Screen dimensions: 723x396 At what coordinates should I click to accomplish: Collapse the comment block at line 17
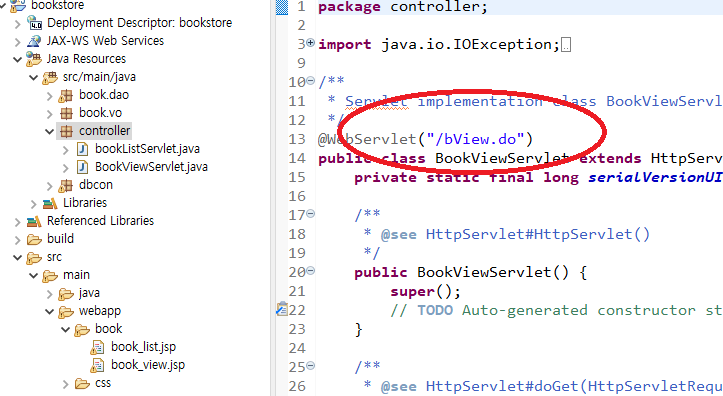(311, 213)
